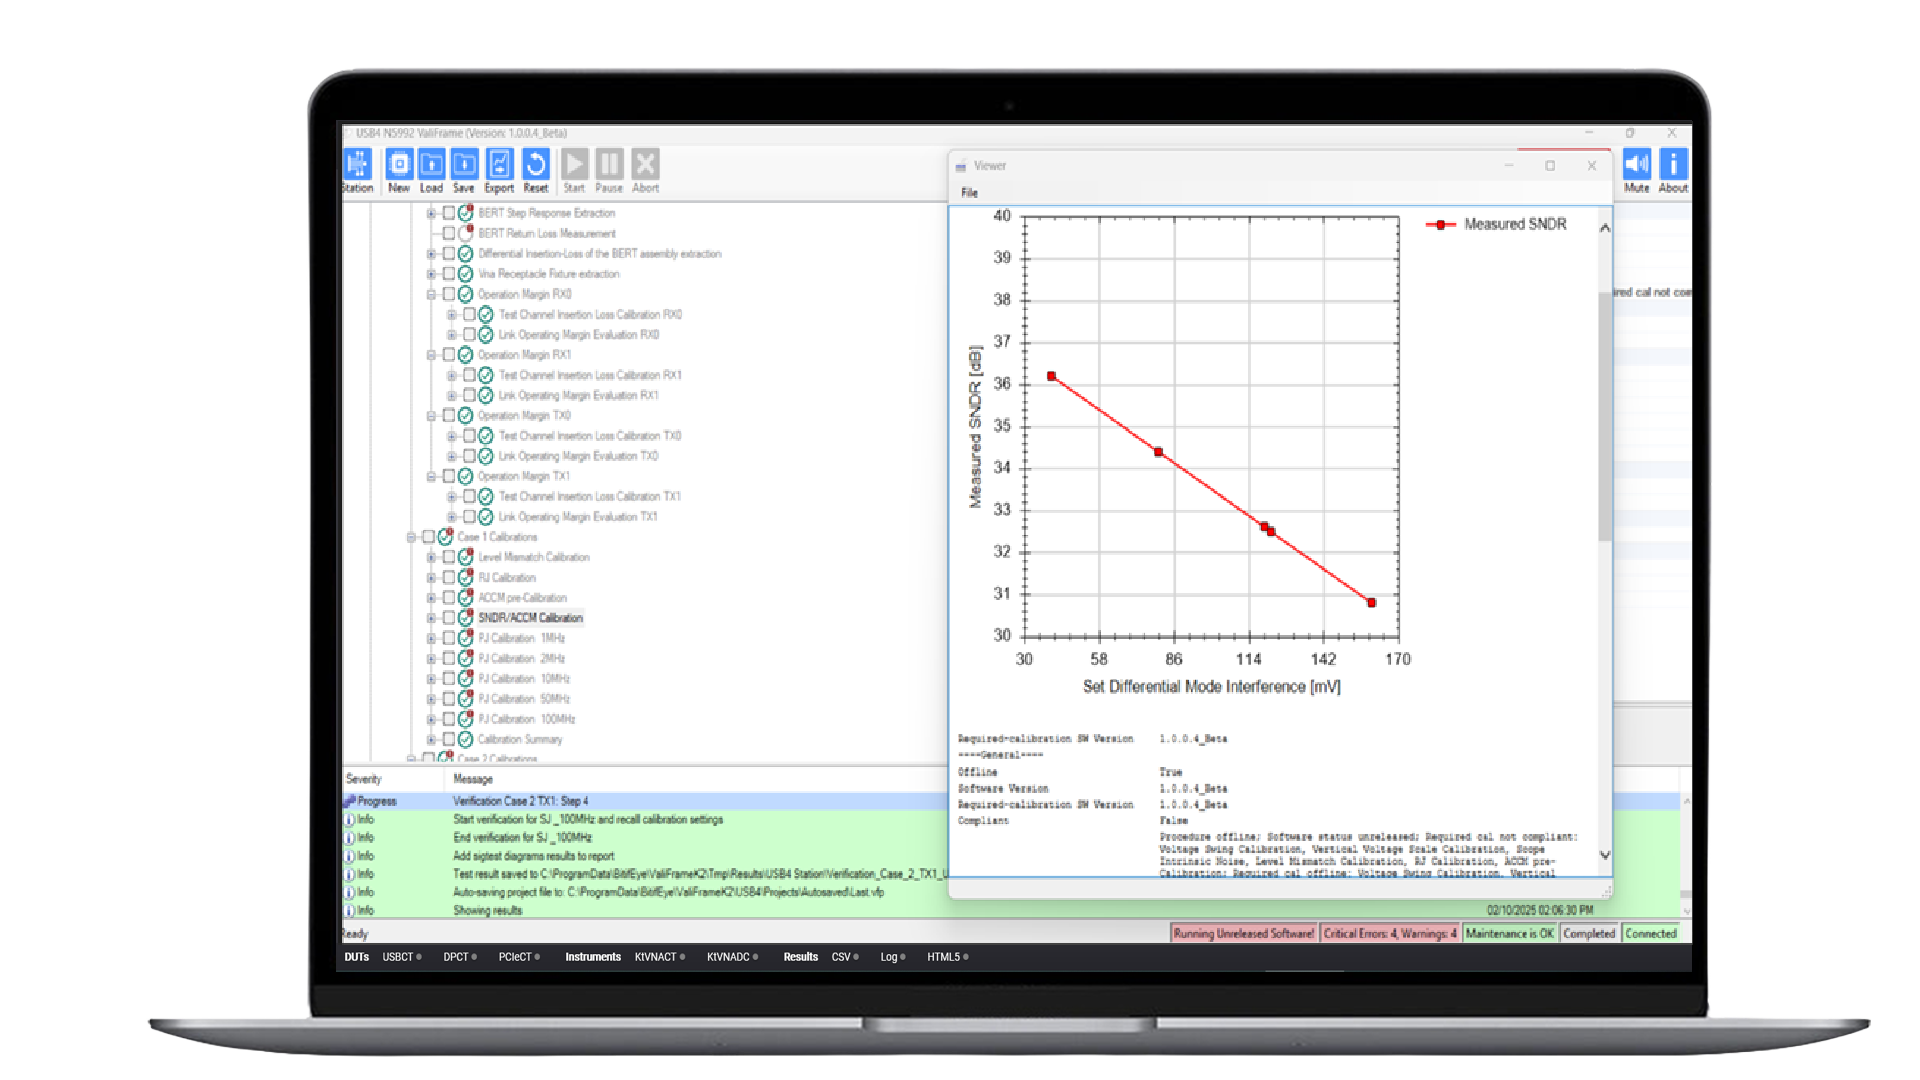This screenshot has width=1920, height=1080.
Task: Open the Station configuration tool
Action: point(357,168)
